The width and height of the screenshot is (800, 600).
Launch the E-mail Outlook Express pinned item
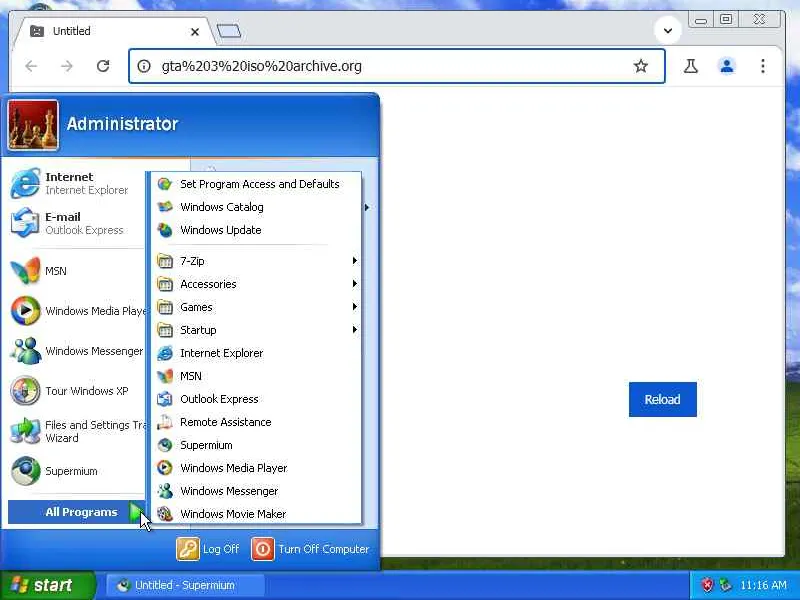[x=77, y=223]
